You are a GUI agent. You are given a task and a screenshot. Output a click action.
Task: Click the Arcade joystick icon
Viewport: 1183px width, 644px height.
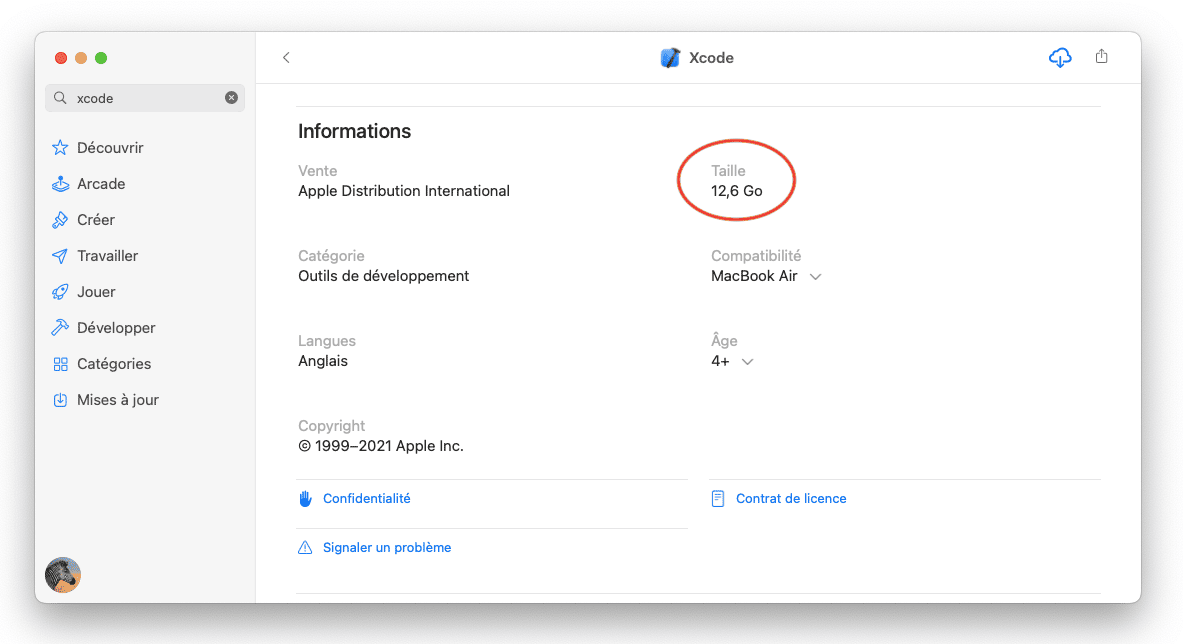click(60, 184)
